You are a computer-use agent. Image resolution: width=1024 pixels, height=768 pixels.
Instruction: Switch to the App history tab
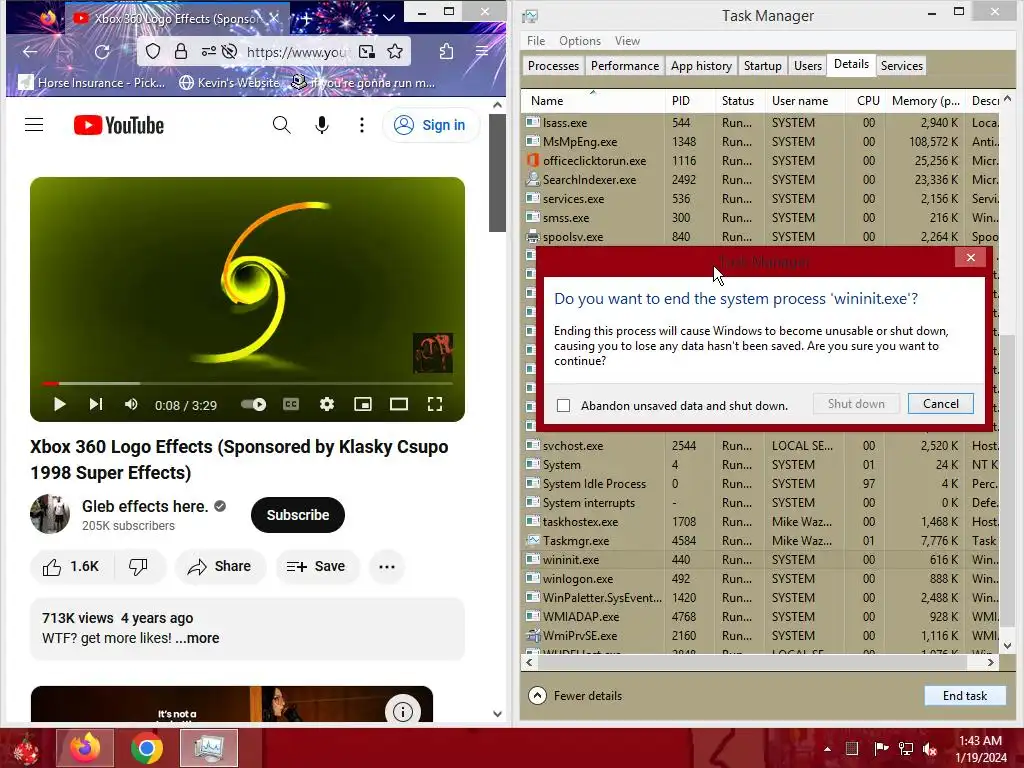(701, 65)
